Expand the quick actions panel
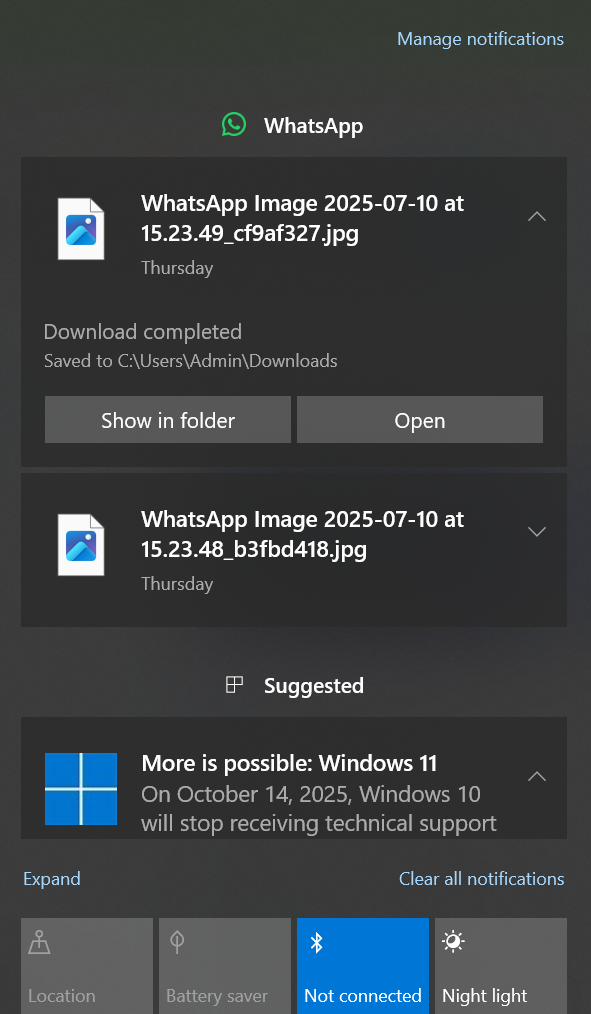 coord(51,878)
